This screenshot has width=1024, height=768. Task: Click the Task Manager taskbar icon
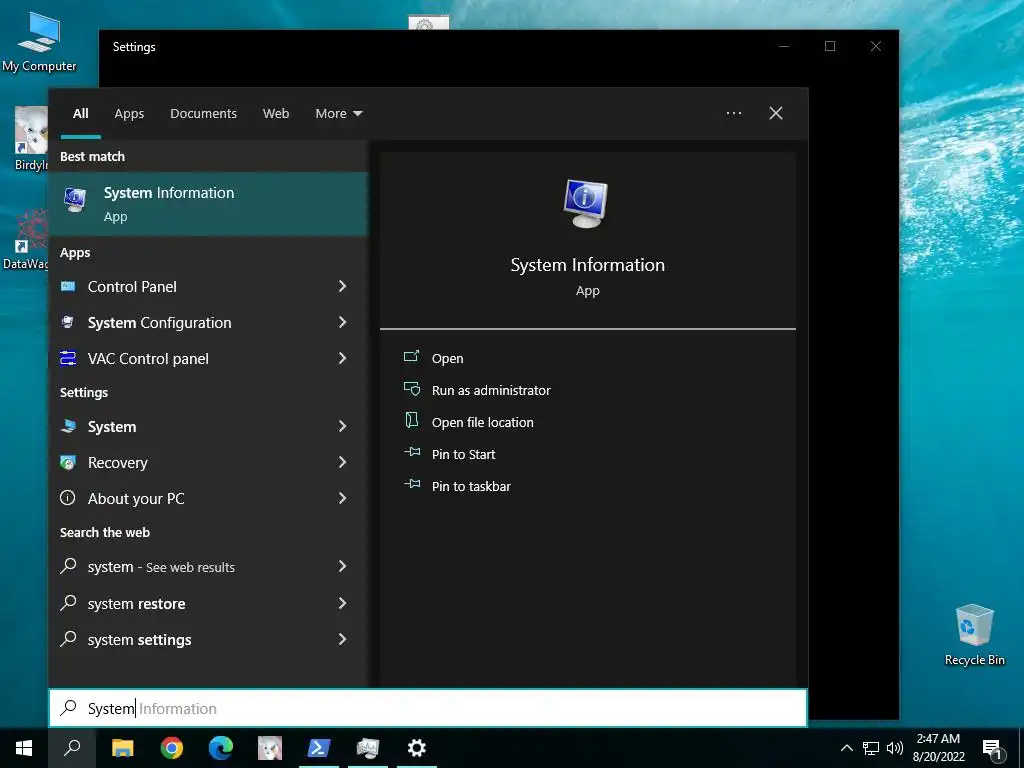click(368, 748)
